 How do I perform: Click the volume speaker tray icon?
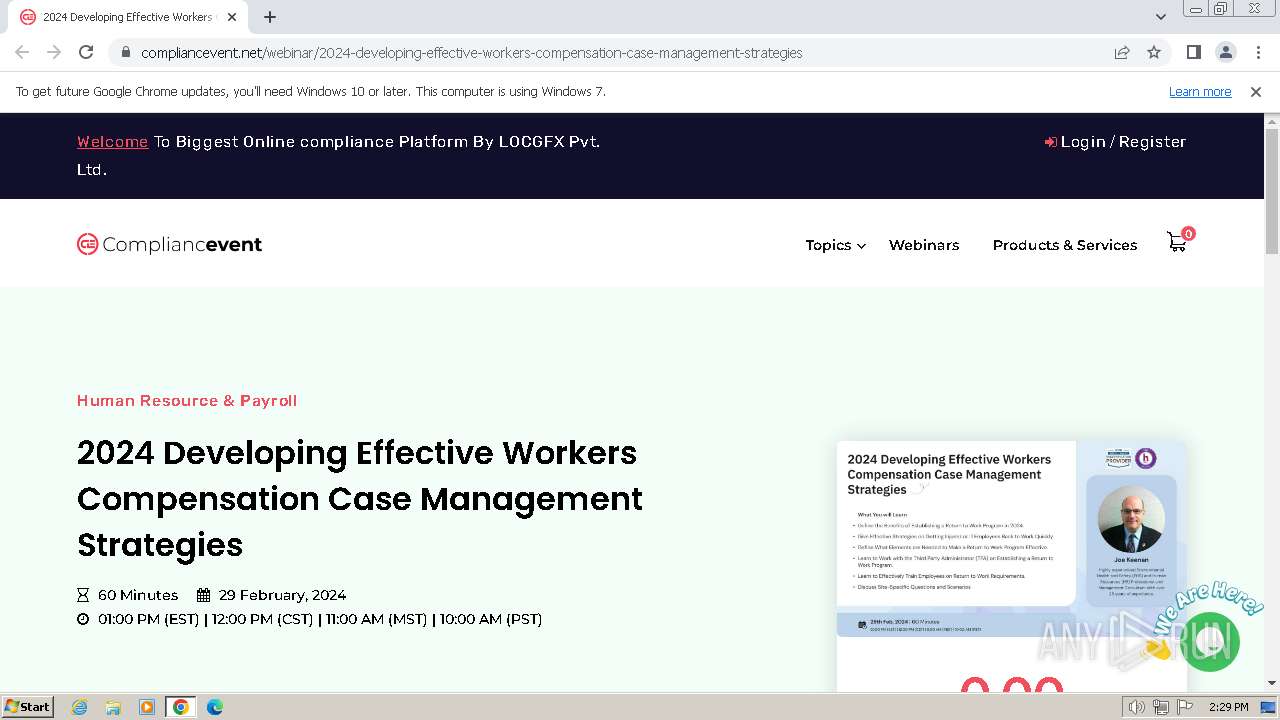(x=1137, y=707)
